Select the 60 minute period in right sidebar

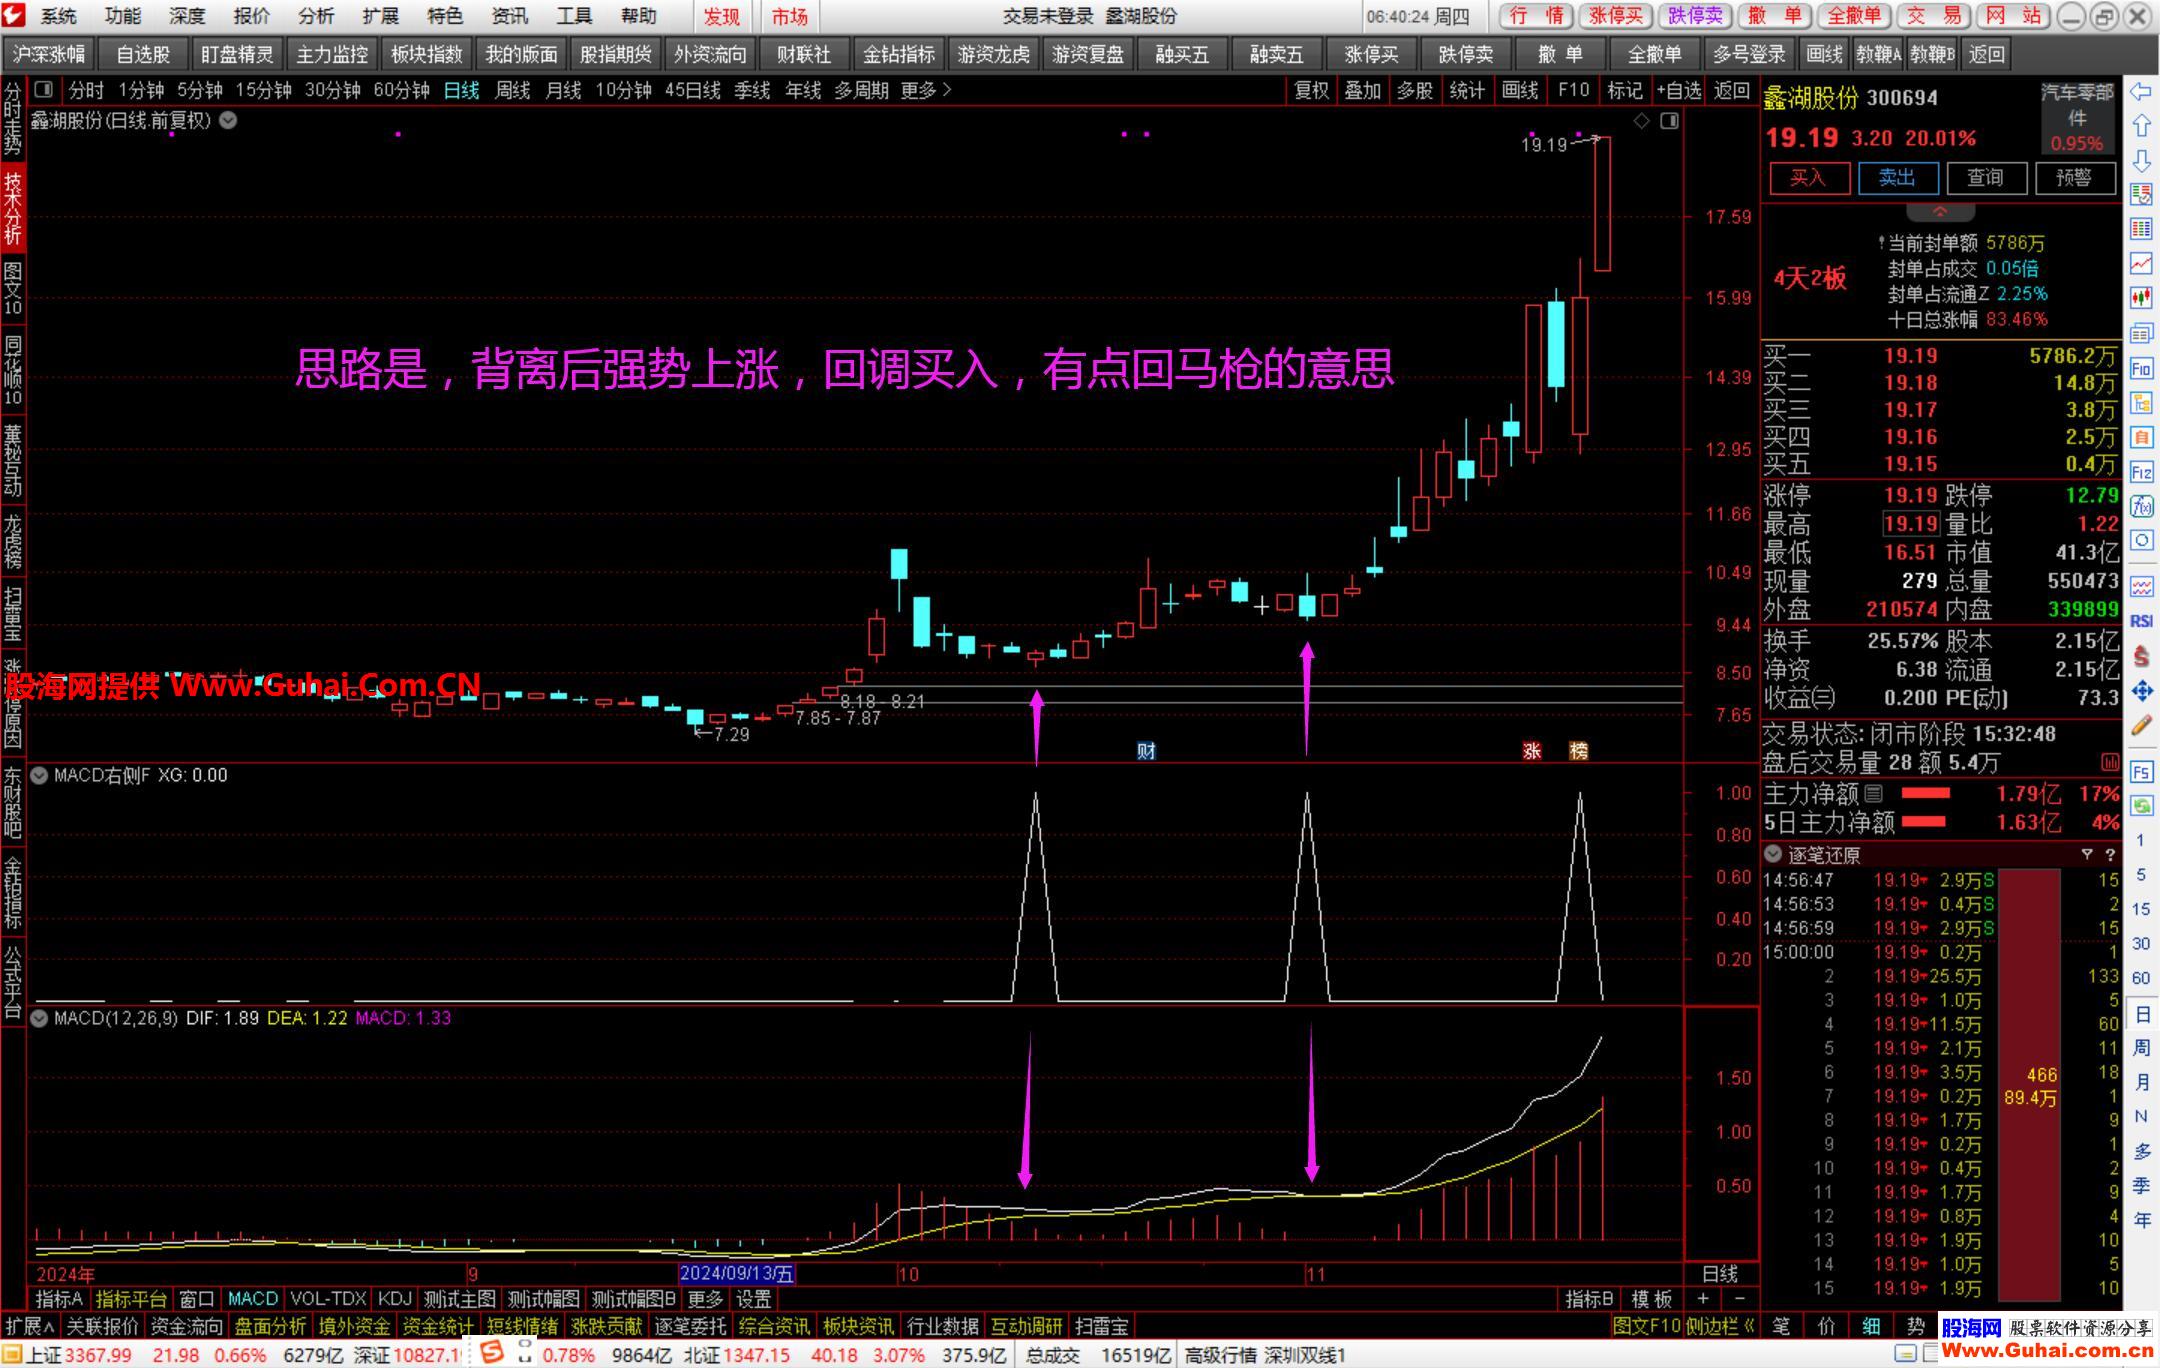pyautogui.click(x=2141, y=978)
